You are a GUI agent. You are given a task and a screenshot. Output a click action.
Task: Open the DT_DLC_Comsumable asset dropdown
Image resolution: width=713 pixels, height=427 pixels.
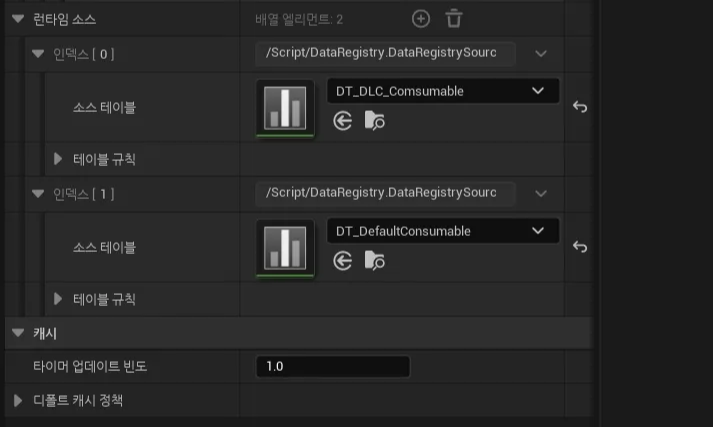point(540,91)
